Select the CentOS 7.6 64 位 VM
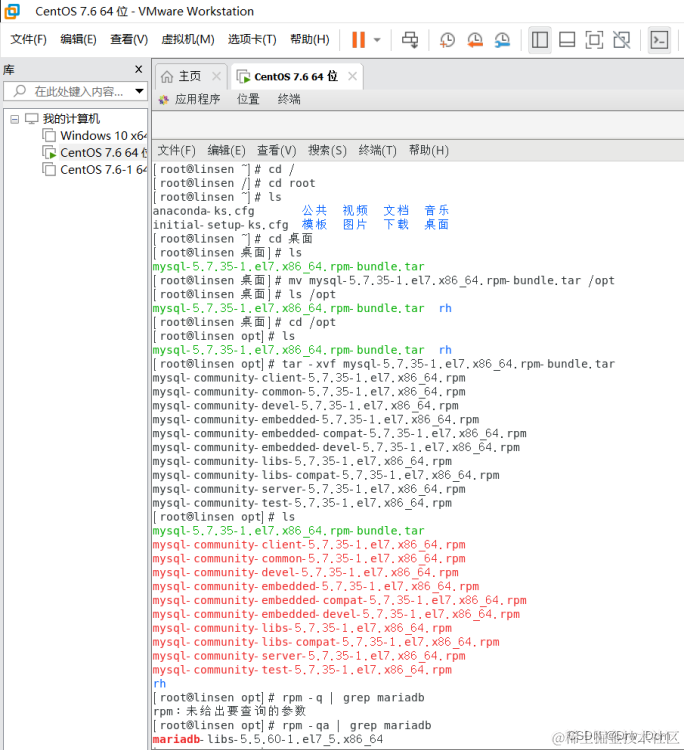685x751 pixels. point(103,153)
